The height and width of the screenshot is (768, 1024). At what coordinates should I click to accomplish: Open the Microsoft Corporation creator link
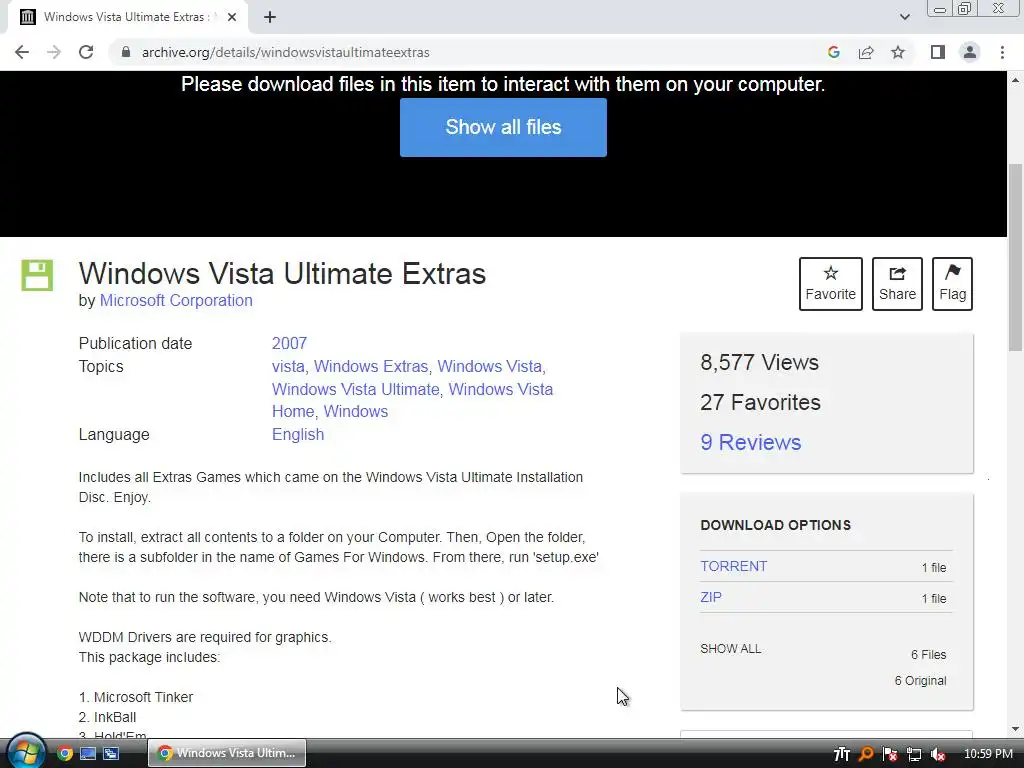point(176,300)
